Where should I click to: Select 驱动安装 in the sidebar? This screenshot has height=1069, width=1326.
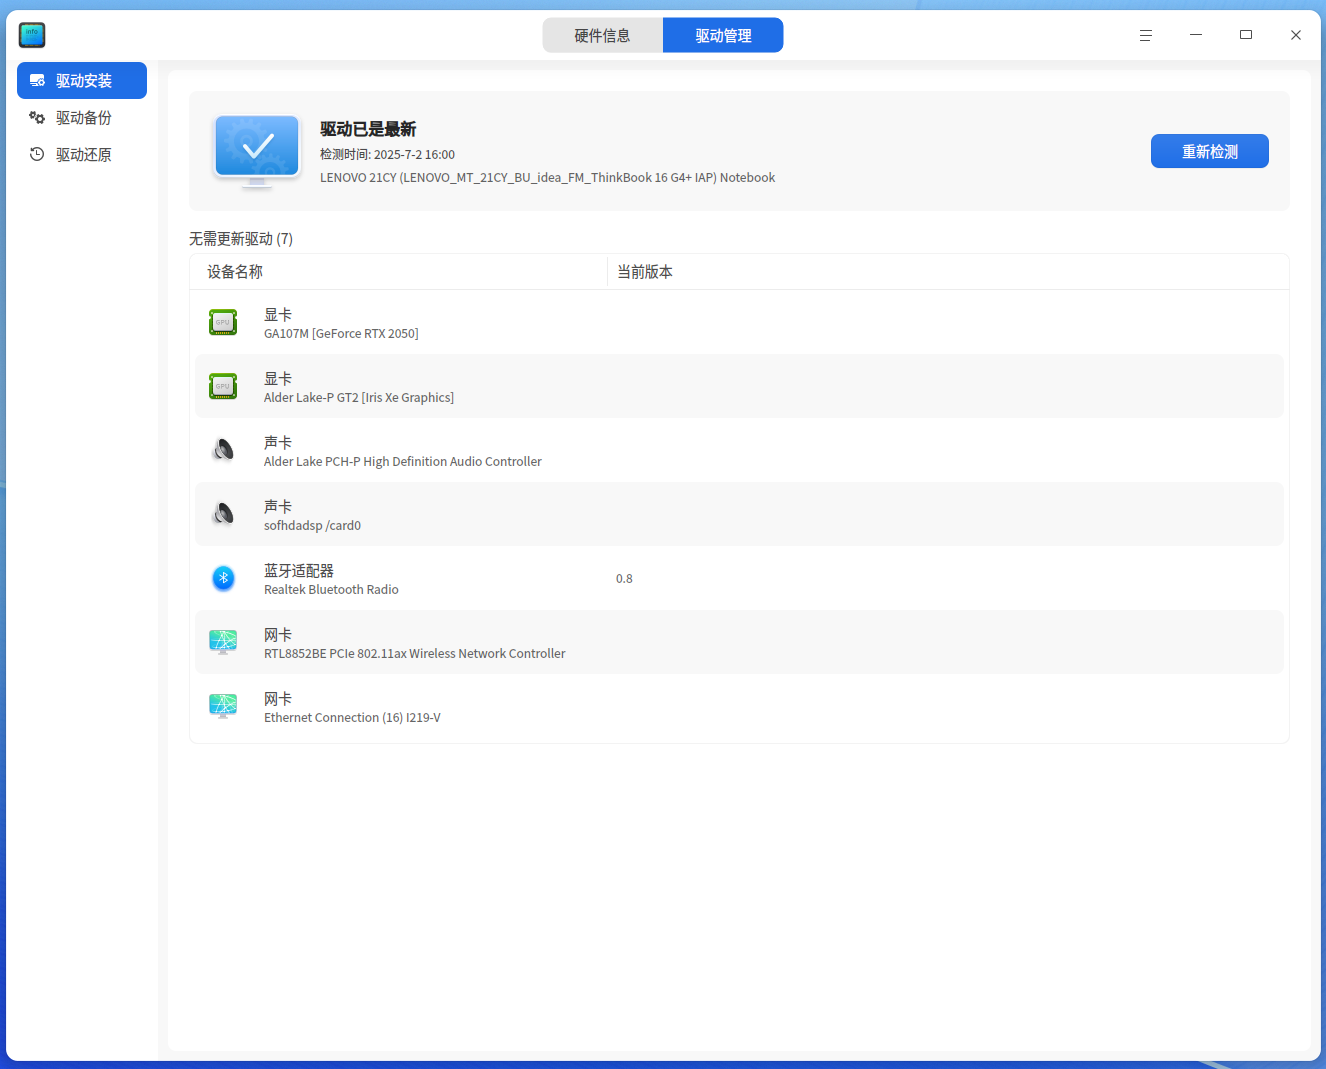[x=82, y=80]
